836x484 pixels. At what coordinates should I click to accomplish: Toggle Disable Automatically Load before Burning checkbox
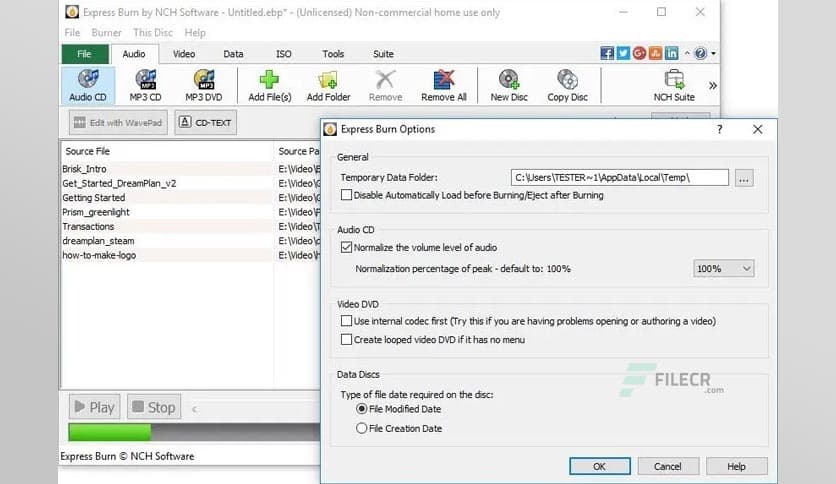347,195
